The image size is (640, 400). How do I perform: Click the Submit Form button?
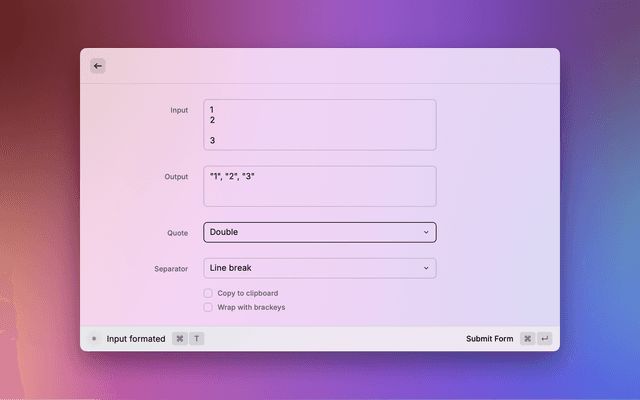click(x=489, y=339)
